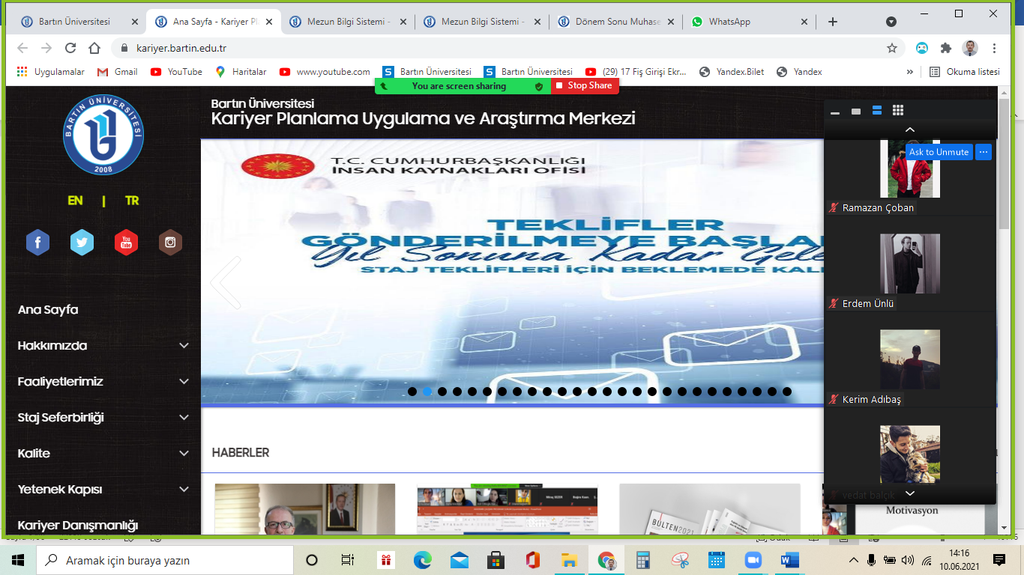The height and width of the screenshot is (575, 1024).
Task: Show more bookmarks with double chevron
Action: [x=910, y=72]
